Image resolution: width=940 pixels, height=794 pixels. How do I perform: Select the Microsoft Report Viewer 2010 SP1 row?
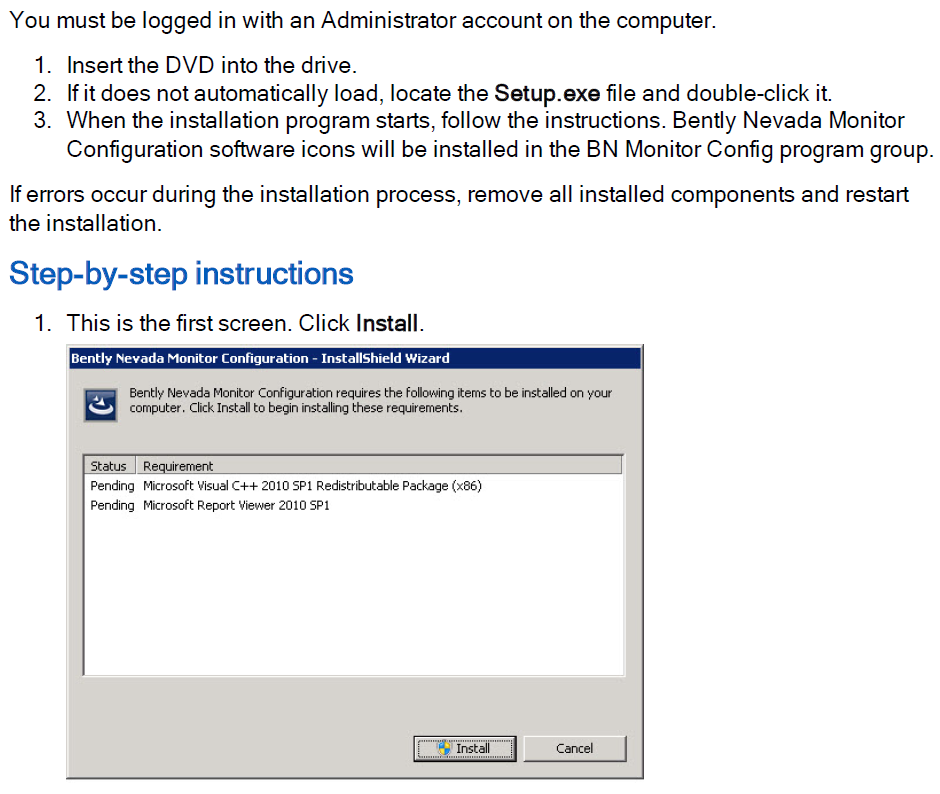pyautogui.click(x=353, y=506)
